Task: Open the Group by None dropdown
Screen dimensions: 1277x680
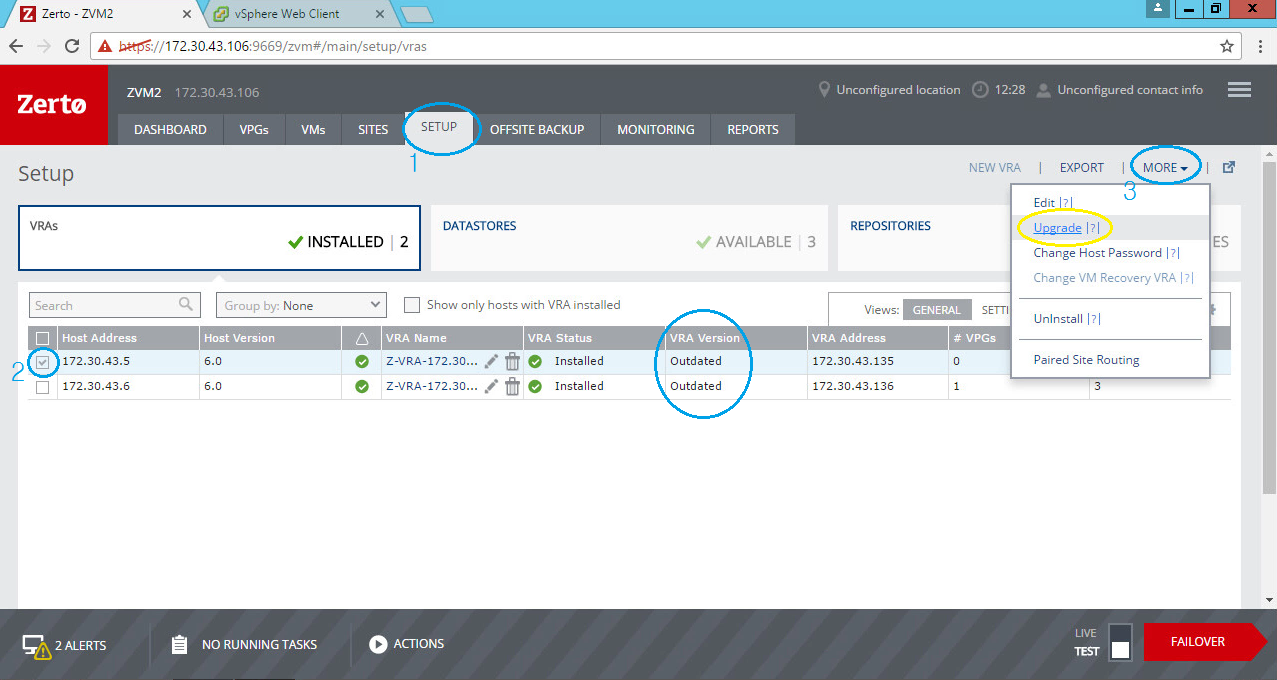Action: pos(301,305)
